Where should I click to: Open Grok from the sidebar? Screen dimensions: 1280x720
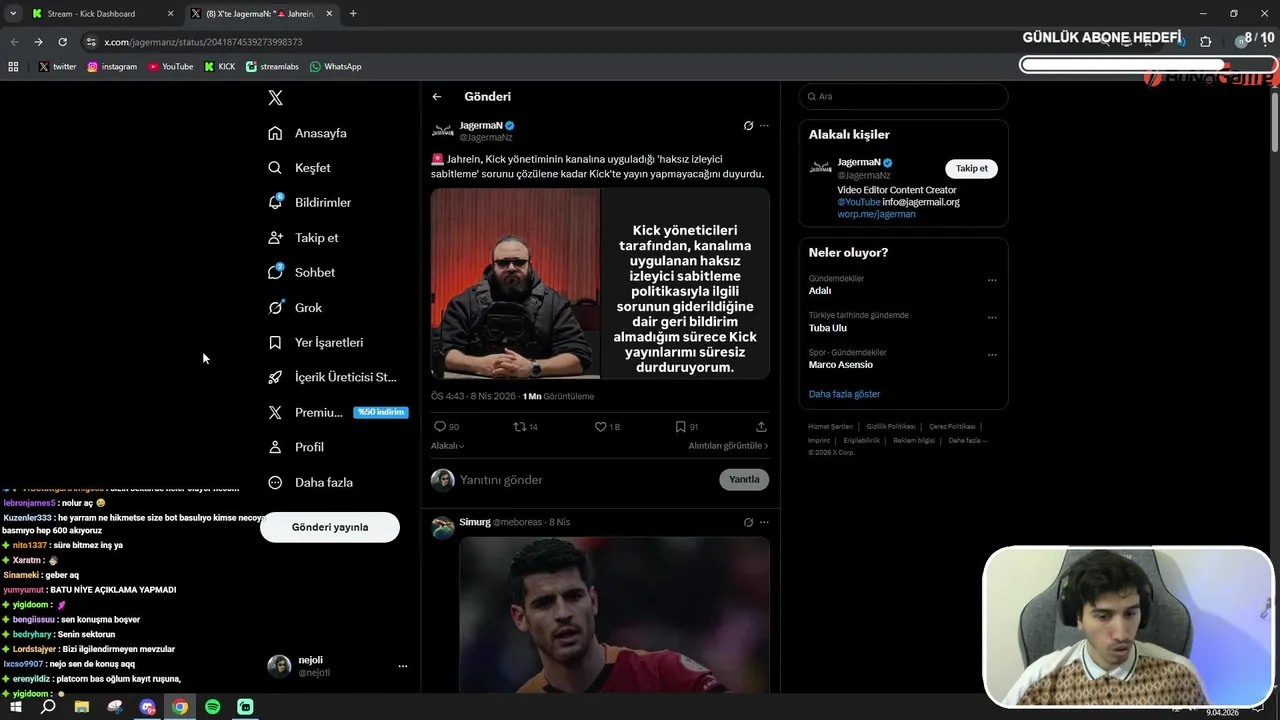tap(295, 308)
